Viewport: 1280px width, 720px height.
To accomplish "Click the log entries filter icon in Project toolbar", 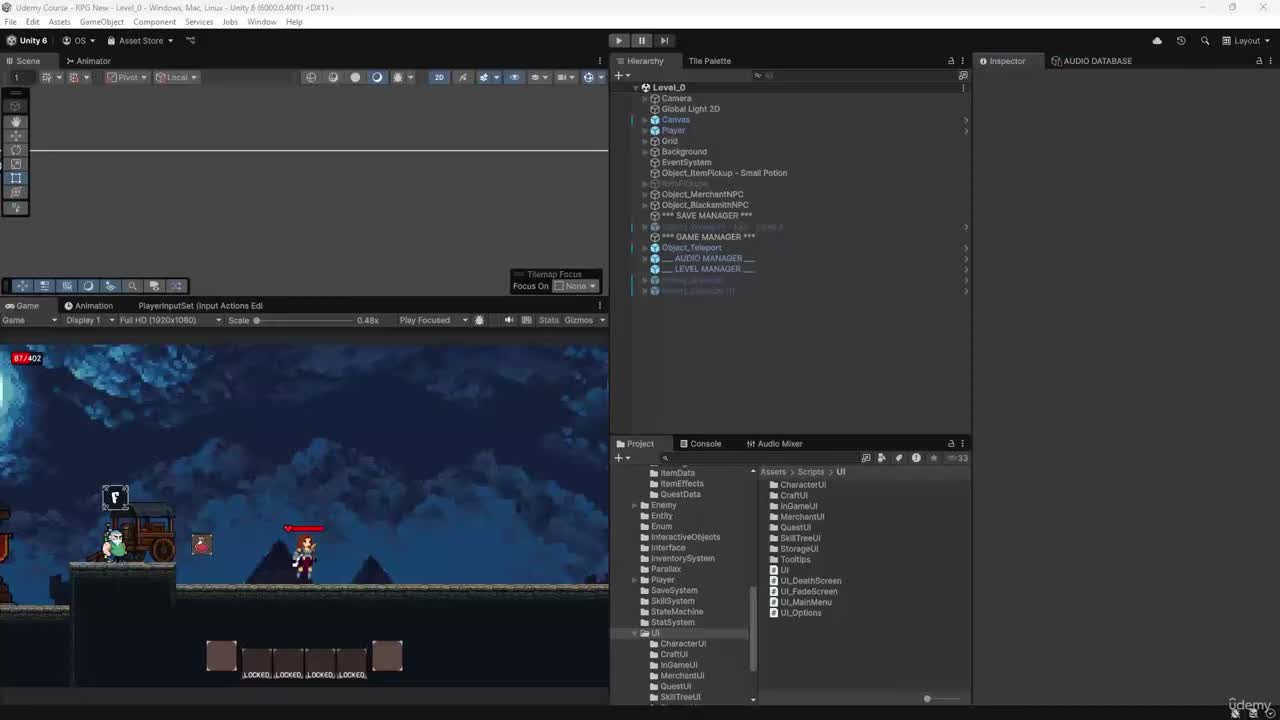I will [916, 458].
